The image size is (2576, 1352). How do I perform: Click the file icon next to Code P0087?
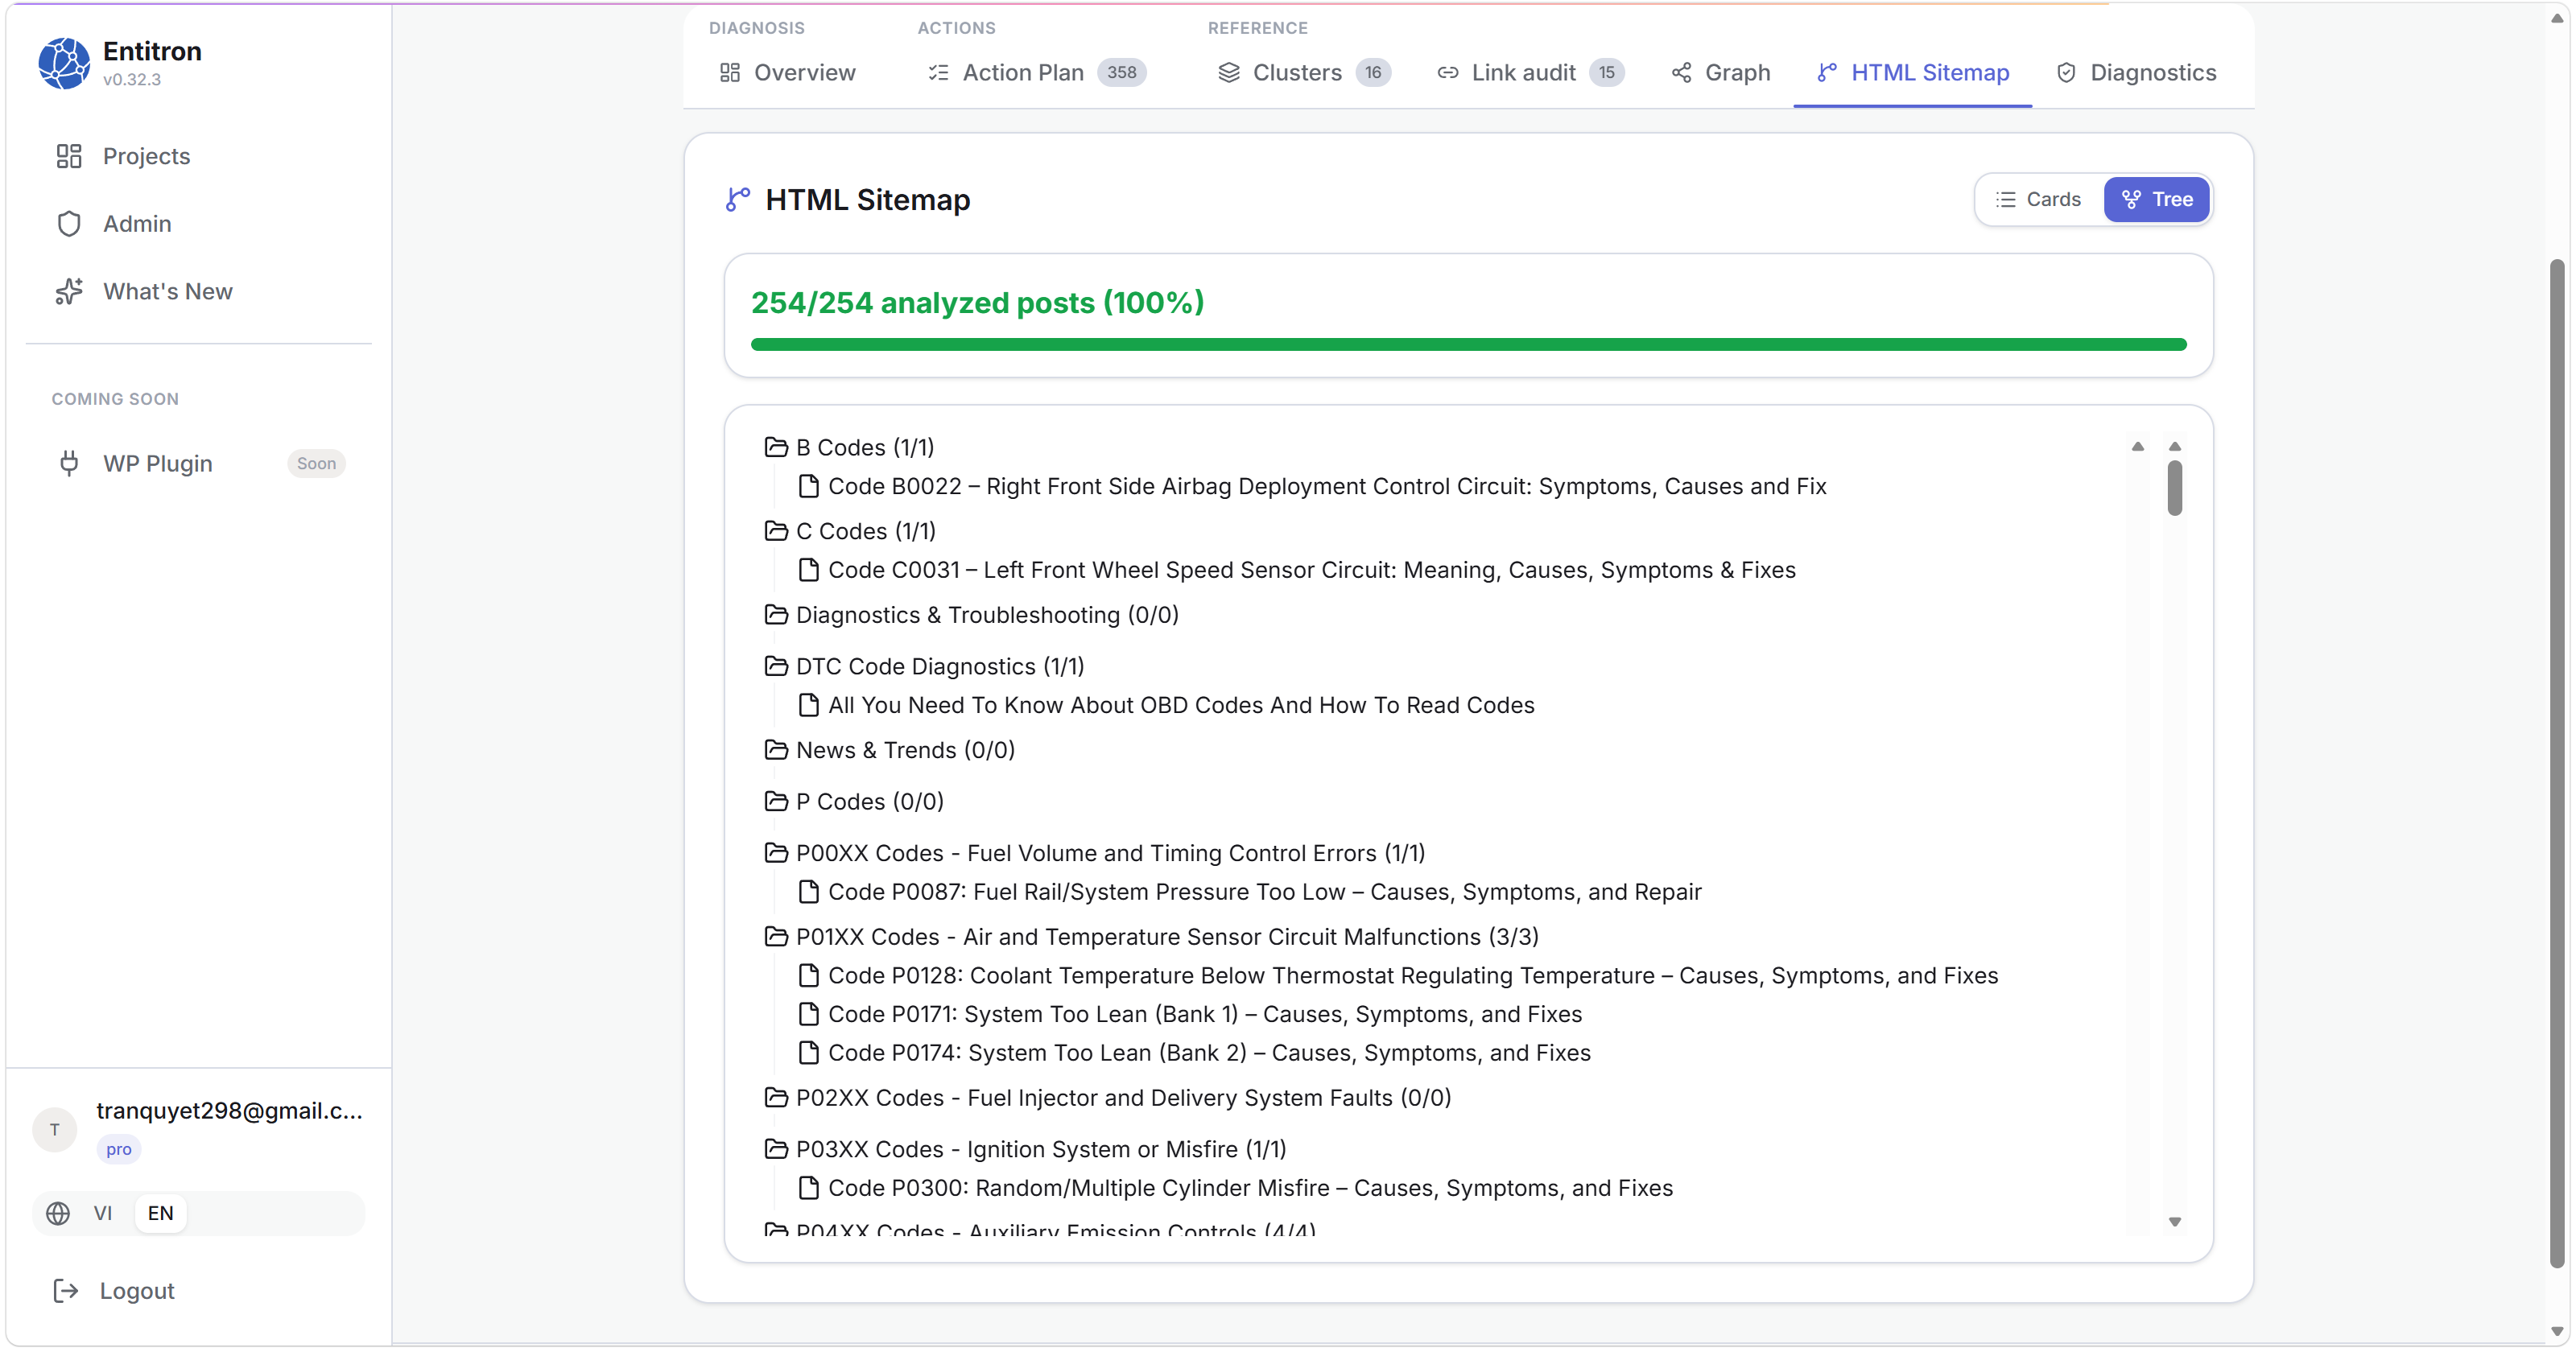coord(809,892)
